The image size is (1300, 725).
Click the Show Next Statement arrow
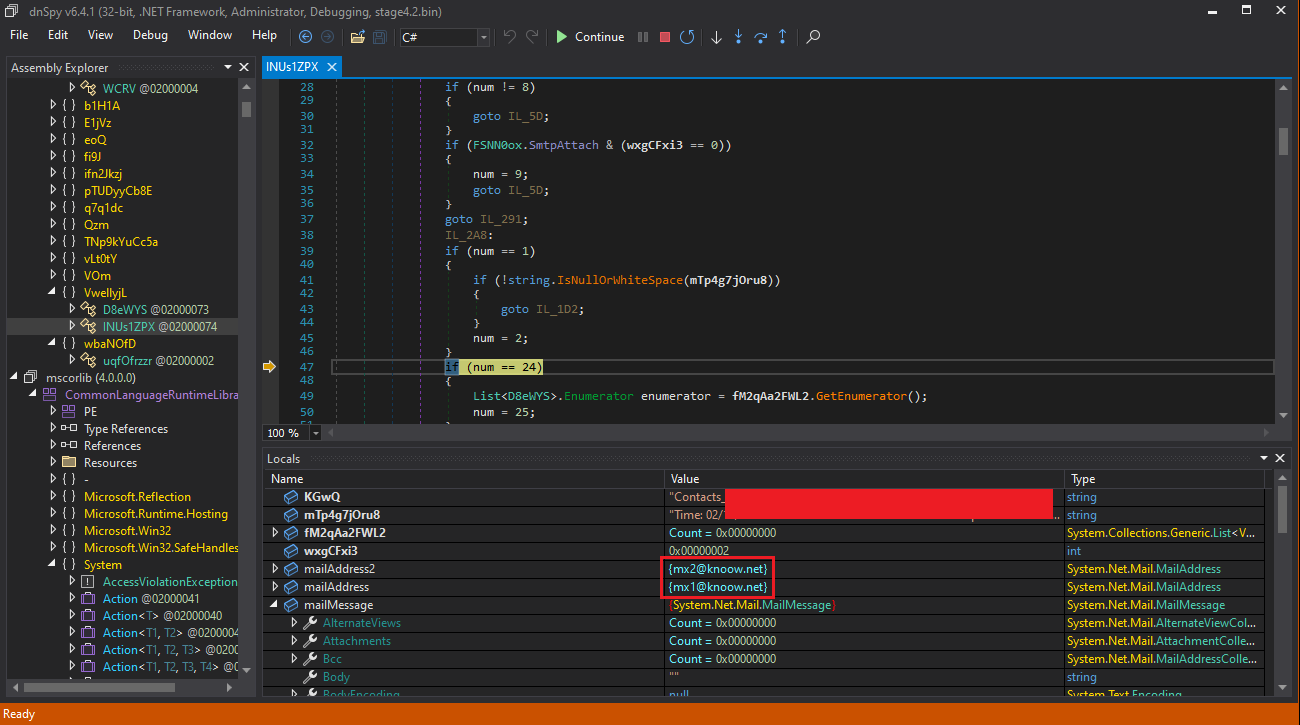[x=716, y=37]
